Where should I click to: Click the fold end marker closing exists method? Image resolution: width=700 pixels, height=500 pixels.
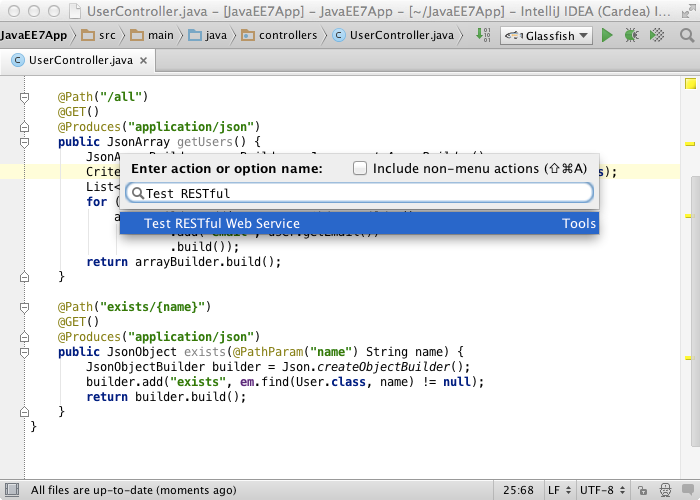(25, 412)
